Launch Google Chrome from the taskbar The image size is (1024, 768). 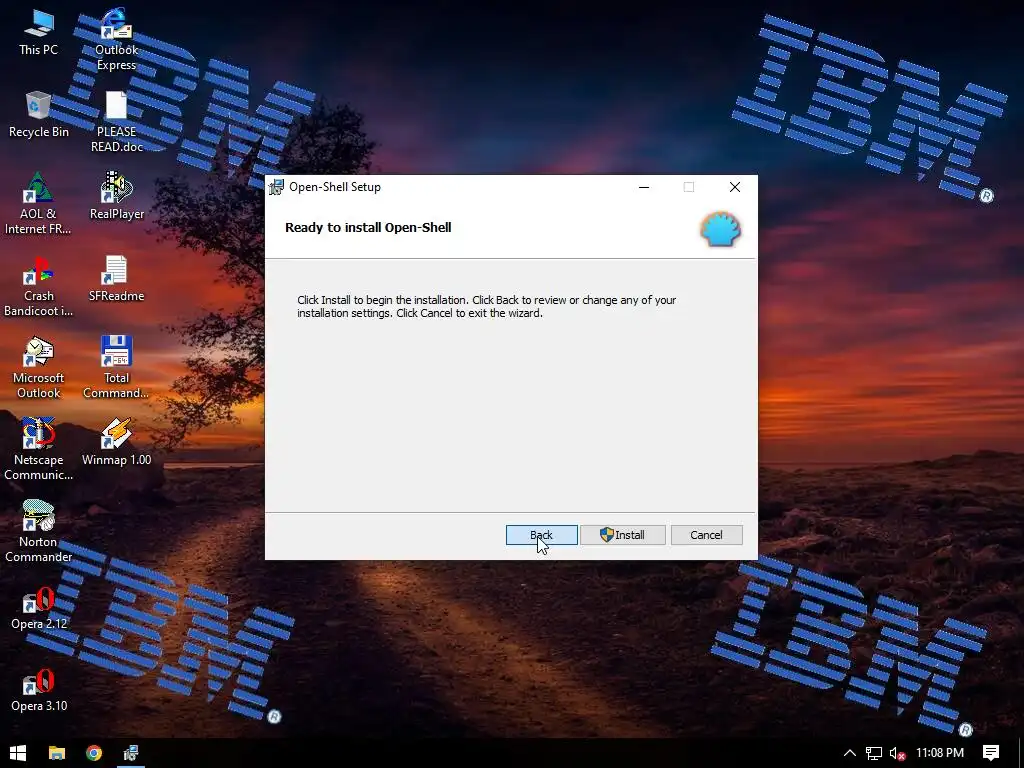pyautogui.click(x=94, y=753)
